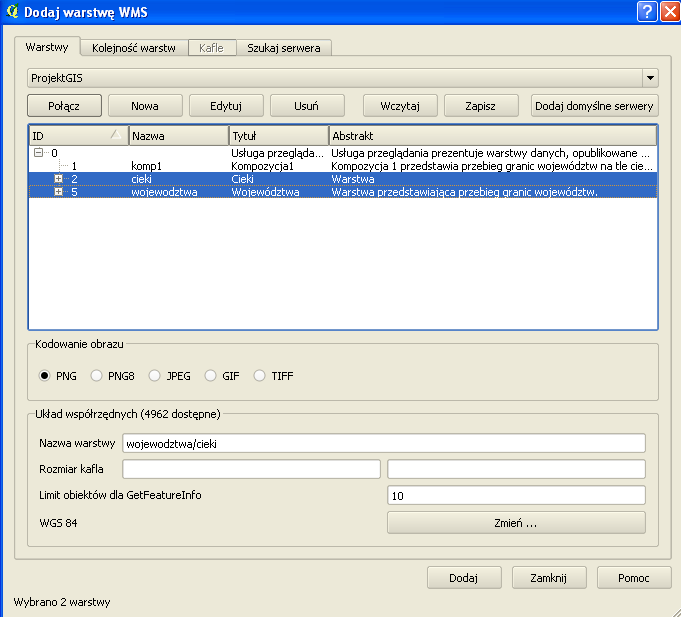Close the Dodaj warstwę WMS dialog
Image resolution: width=681 pixels, height=617 pixels.
coord(670,11)
